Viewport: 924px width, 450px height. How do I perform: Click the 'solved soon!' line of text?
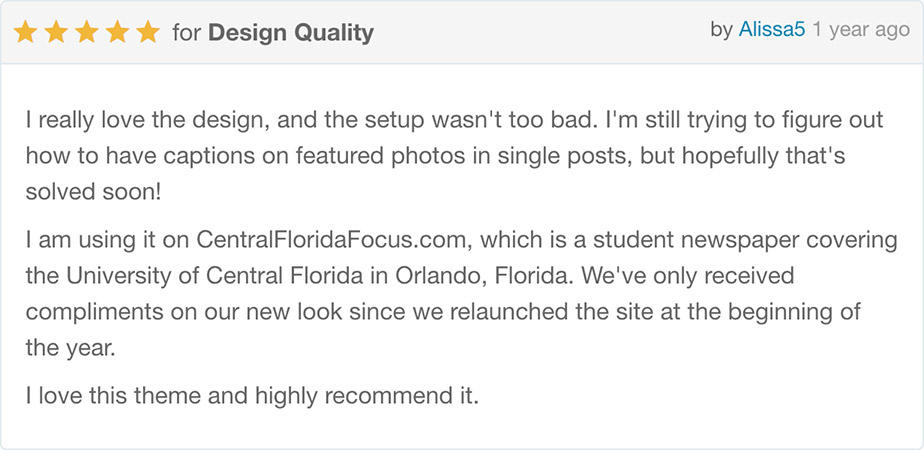[93, 193]
